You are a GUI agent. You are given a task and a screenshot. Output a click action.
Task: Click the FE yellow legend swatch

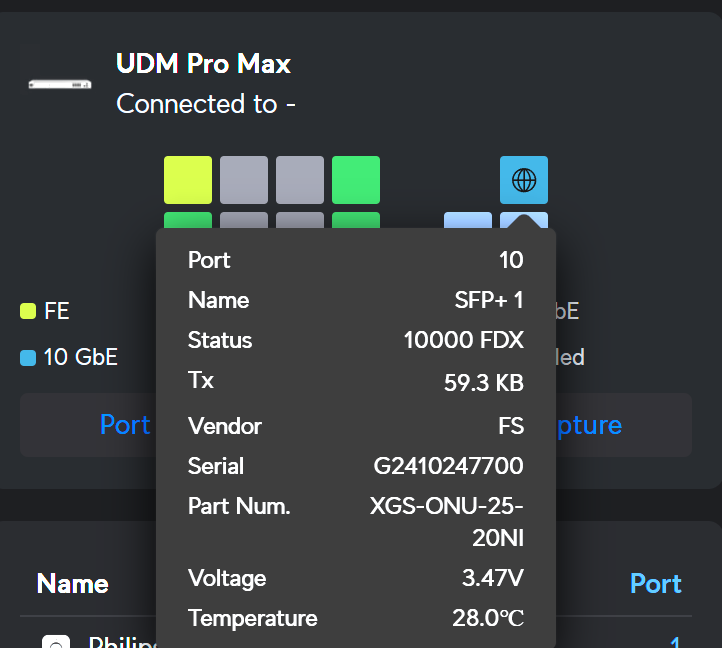click(x=28, y=311)
